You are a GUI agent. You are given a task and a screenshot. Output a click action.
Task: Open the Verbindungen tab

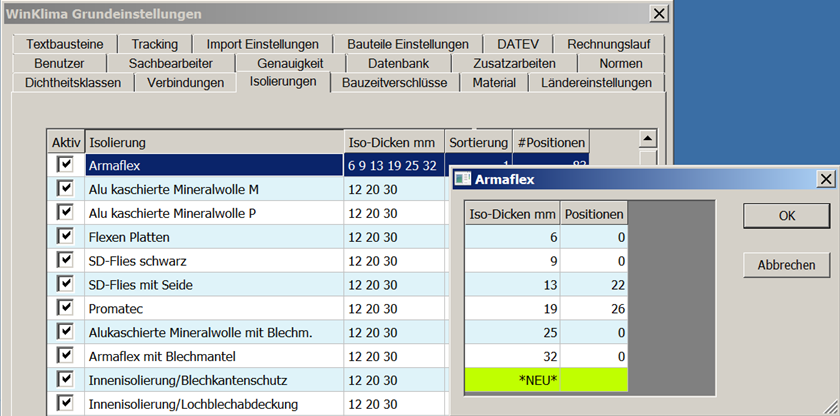point(185,83)
